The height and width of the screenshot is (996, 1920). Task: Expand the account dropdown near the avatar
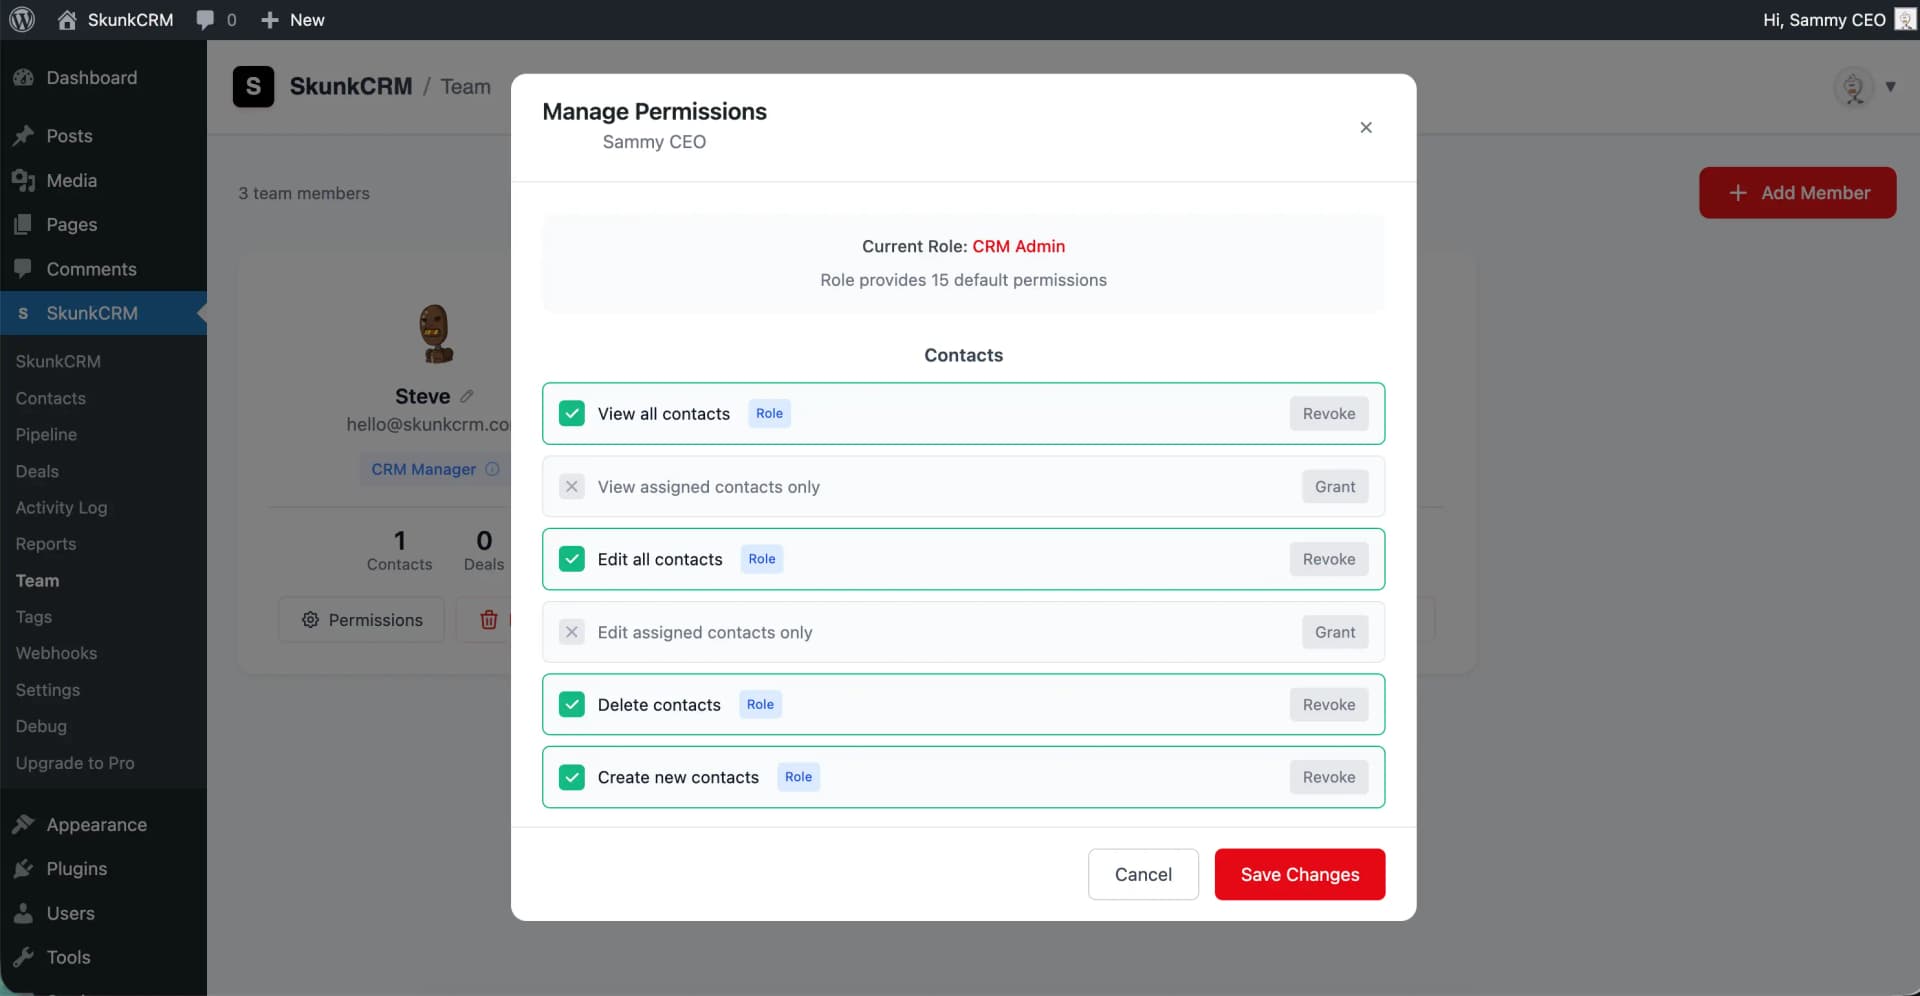point(1890,87)
